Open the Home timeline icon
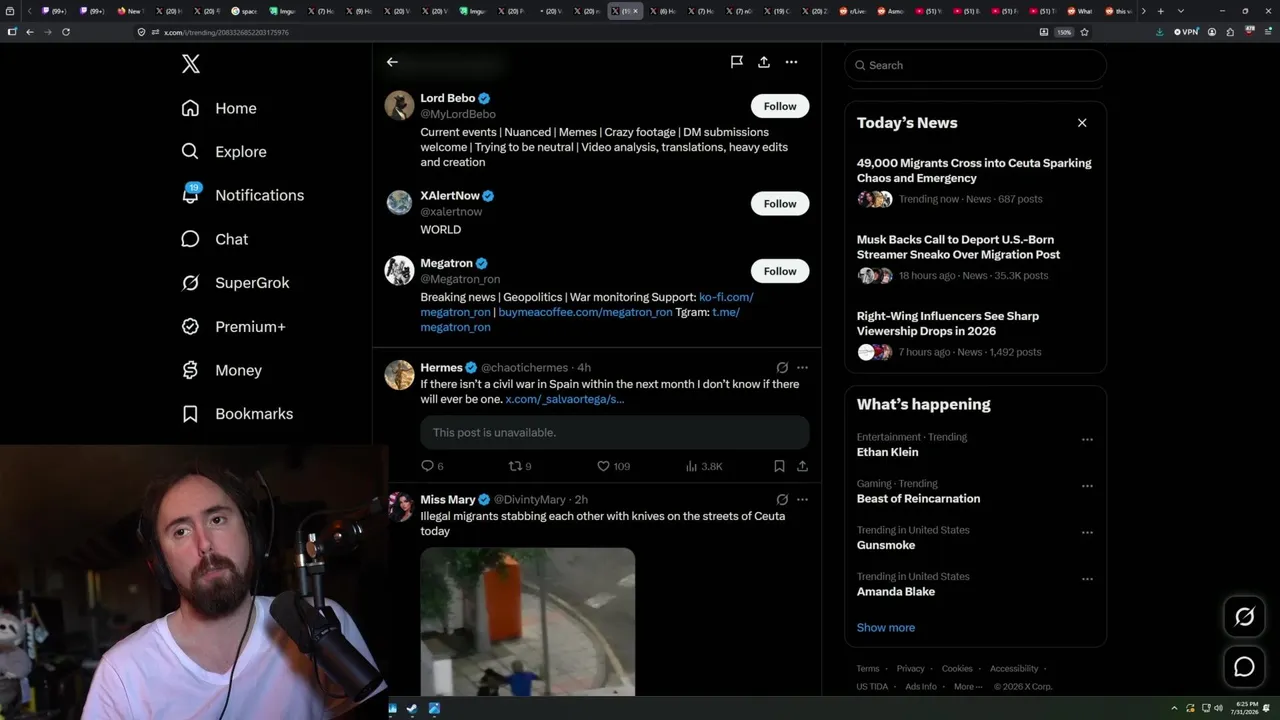Screen dimensions: 1280x720 190,108
